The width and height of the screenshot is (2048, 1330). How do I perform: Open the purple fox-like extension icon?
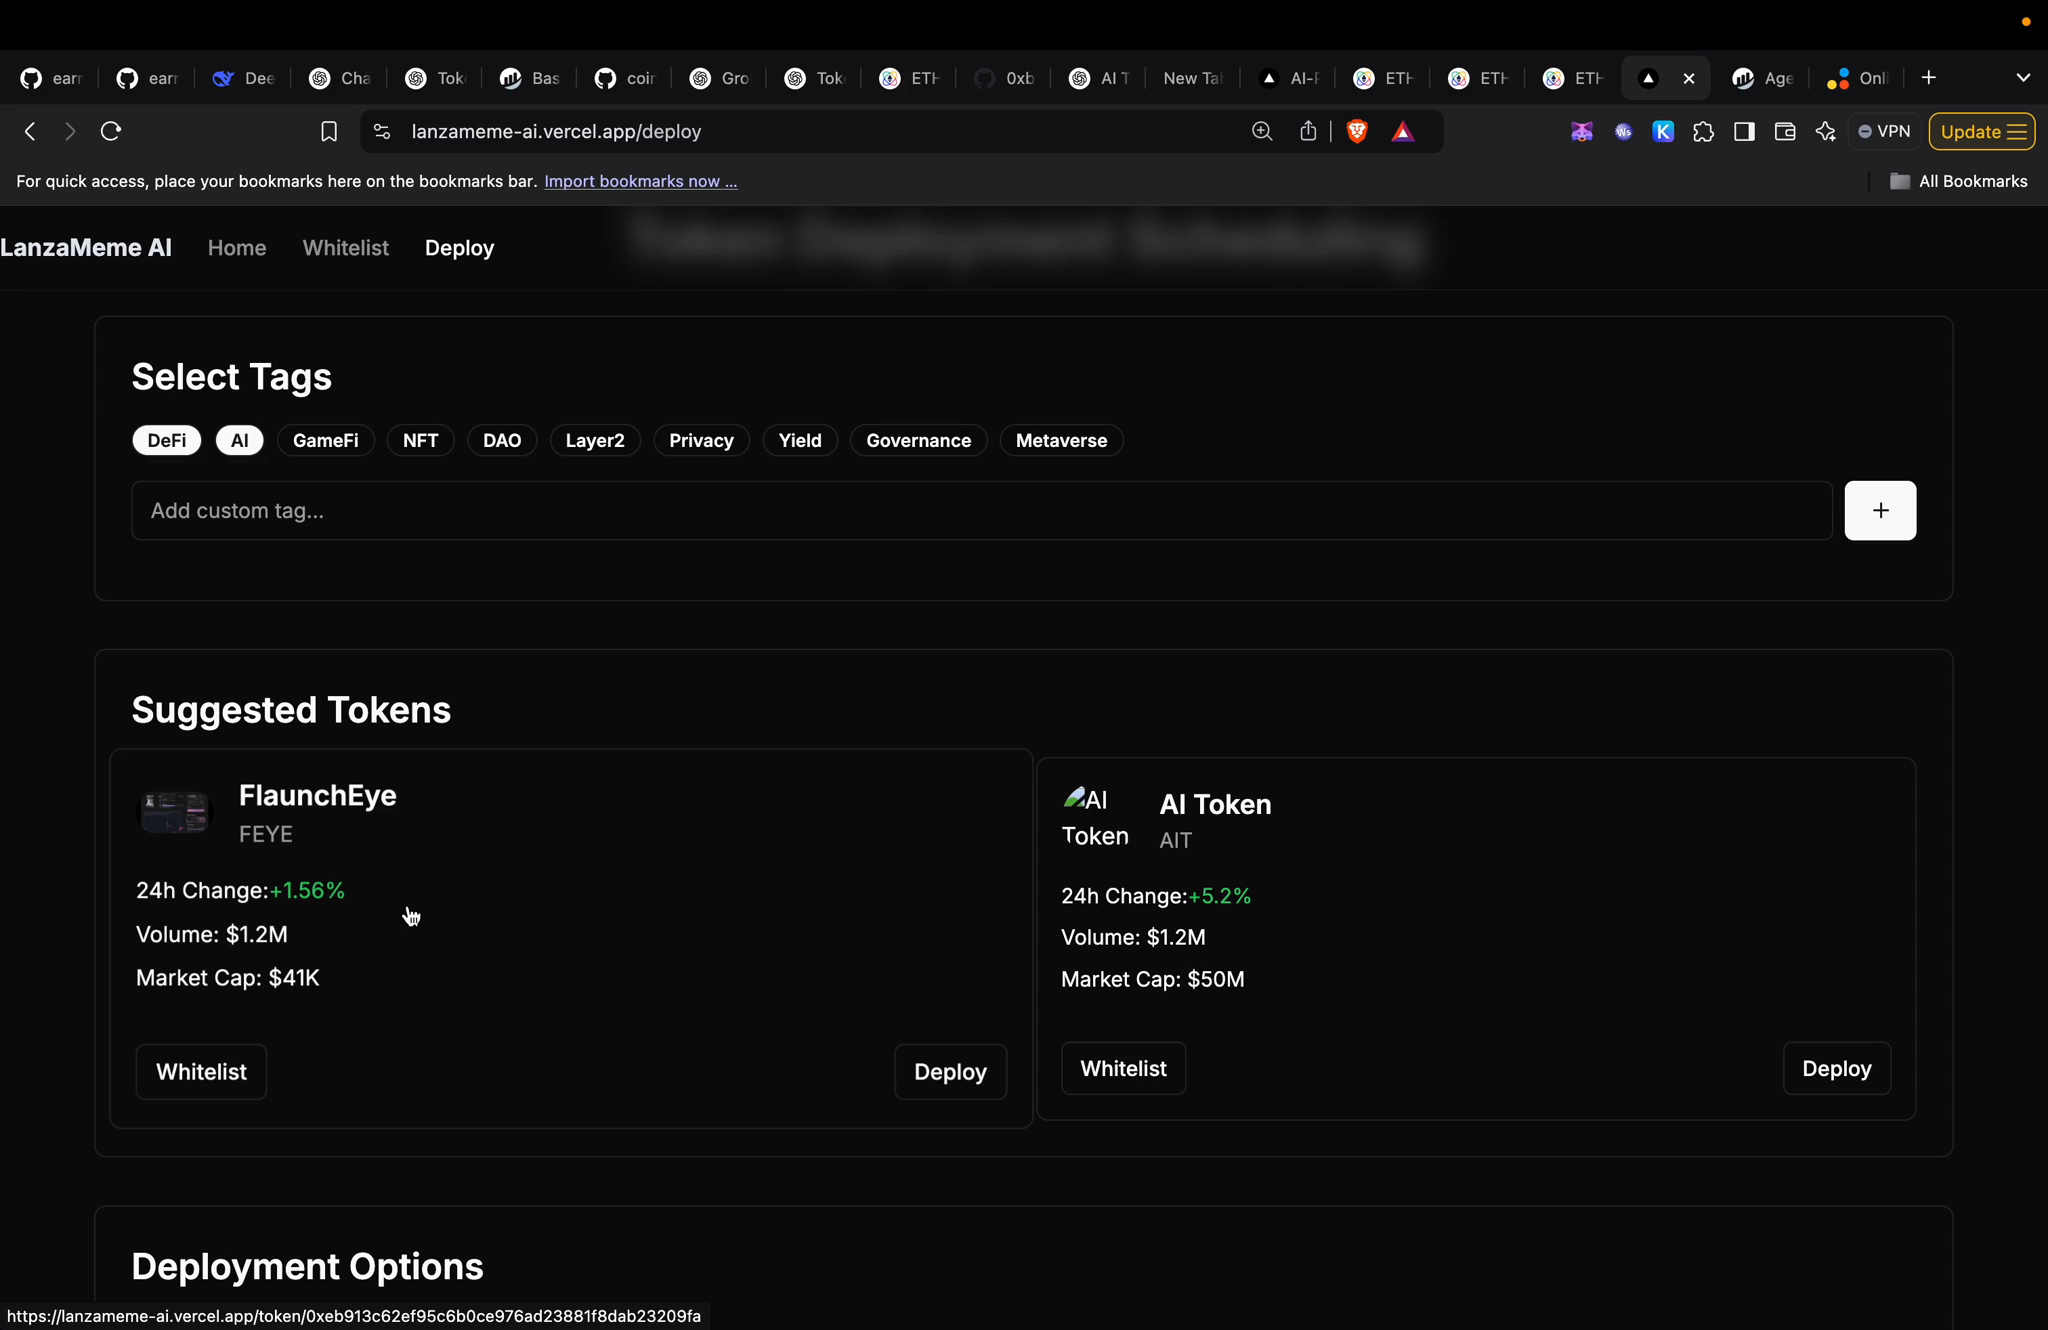pyautogui.click(x=1582, y=131)
